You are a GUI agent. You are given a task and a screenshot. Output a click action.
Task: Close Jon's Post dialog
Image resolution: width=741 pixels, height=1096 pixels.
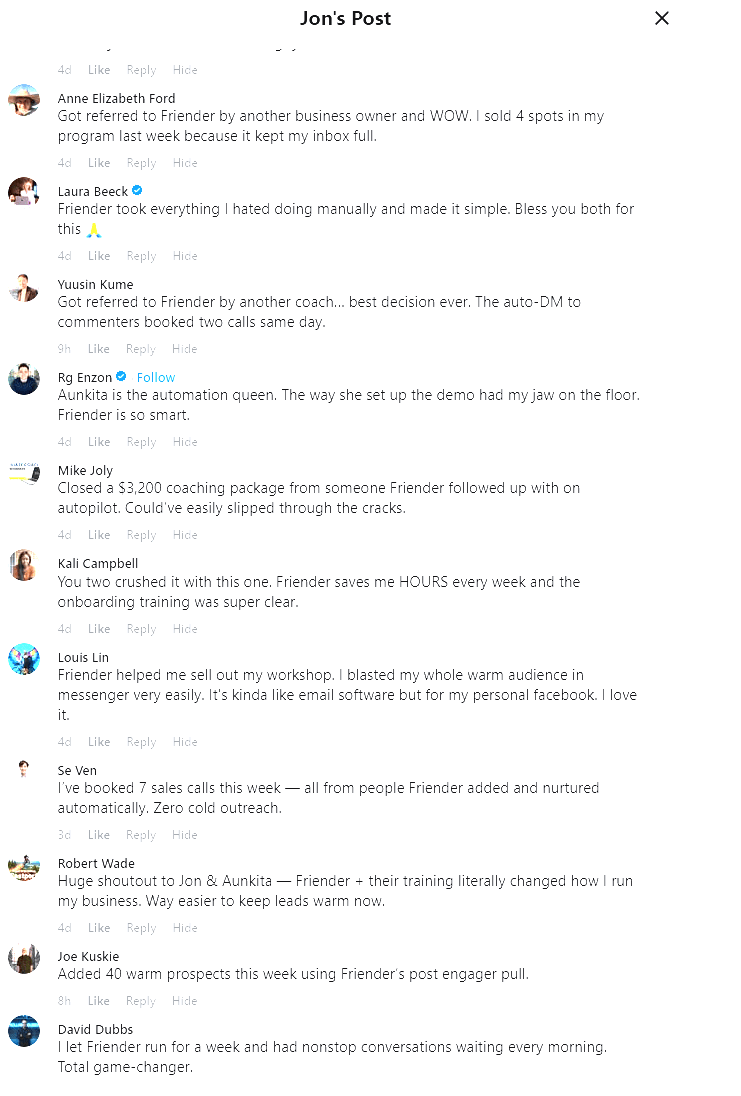pos(661,18)
